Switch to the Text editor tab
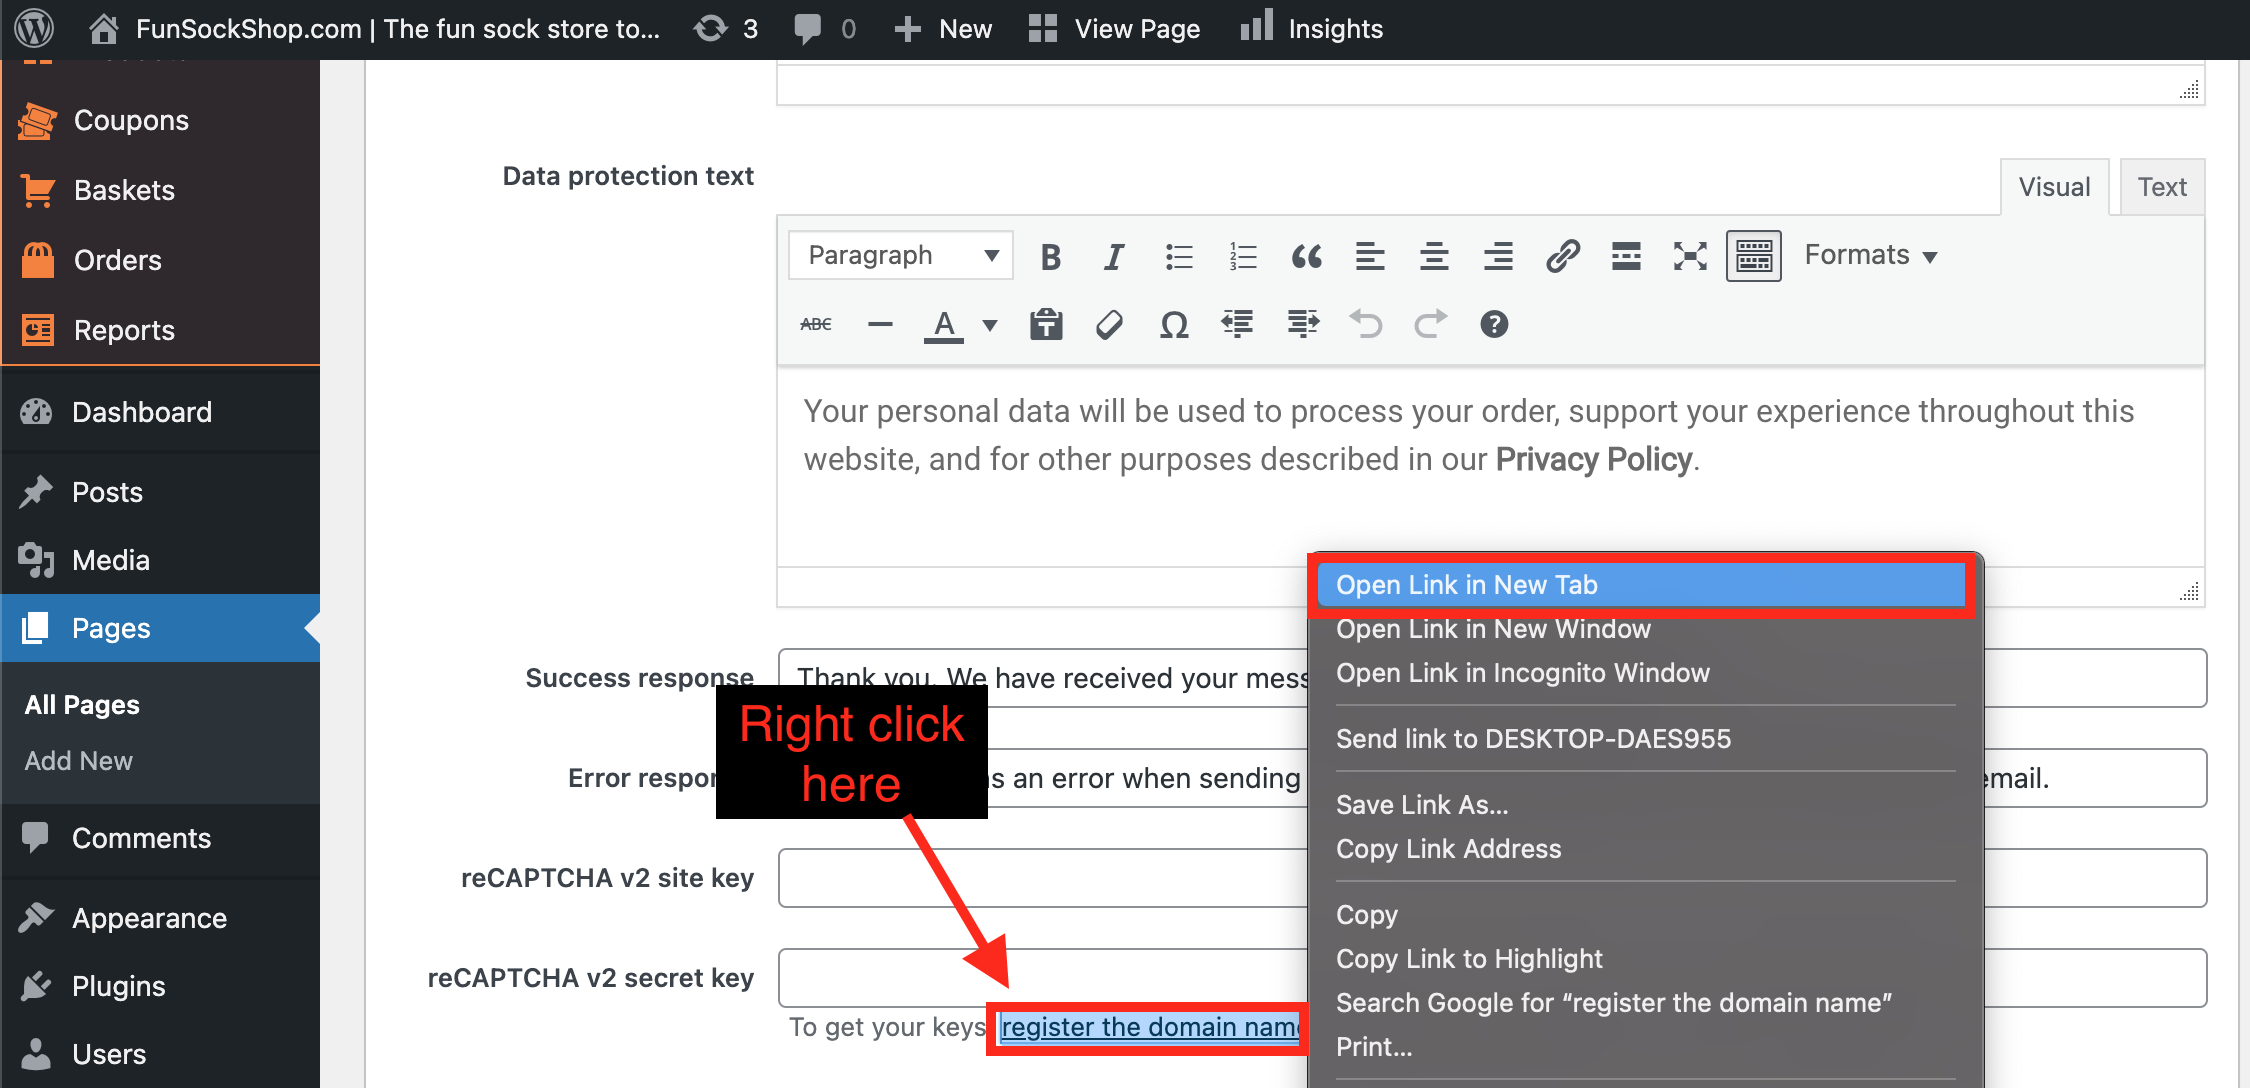The height and width of the screenshot is (1088, 2250). tap(2161, 187)
